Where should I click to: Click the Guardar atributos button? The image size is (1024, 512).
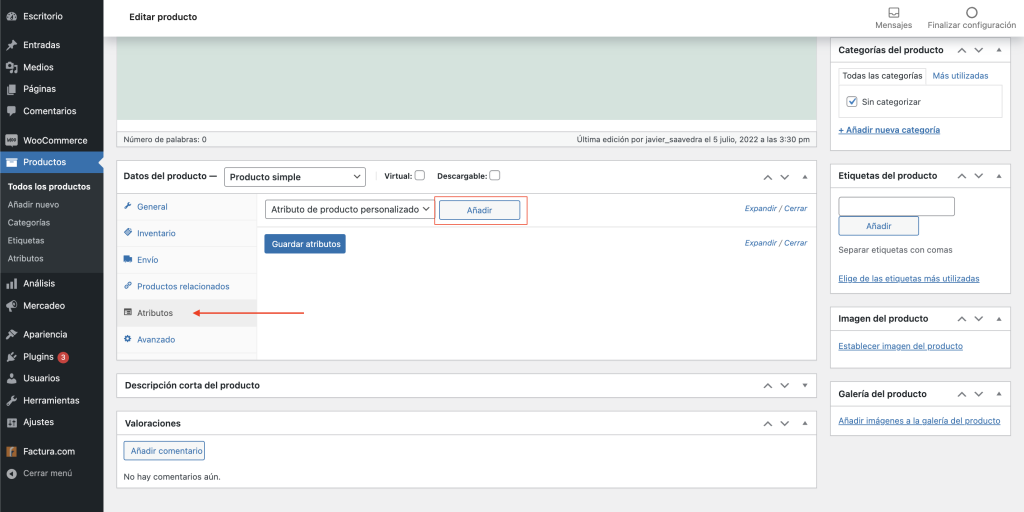click(305, 244)
